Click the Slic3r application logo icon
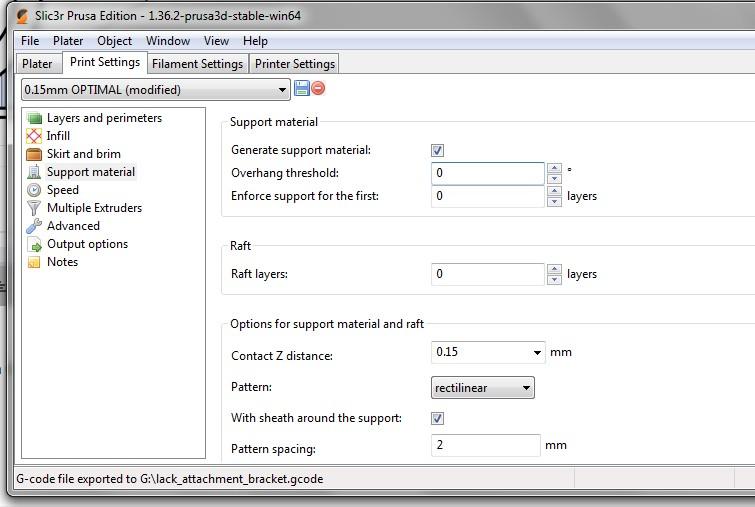 click(22, 16)
